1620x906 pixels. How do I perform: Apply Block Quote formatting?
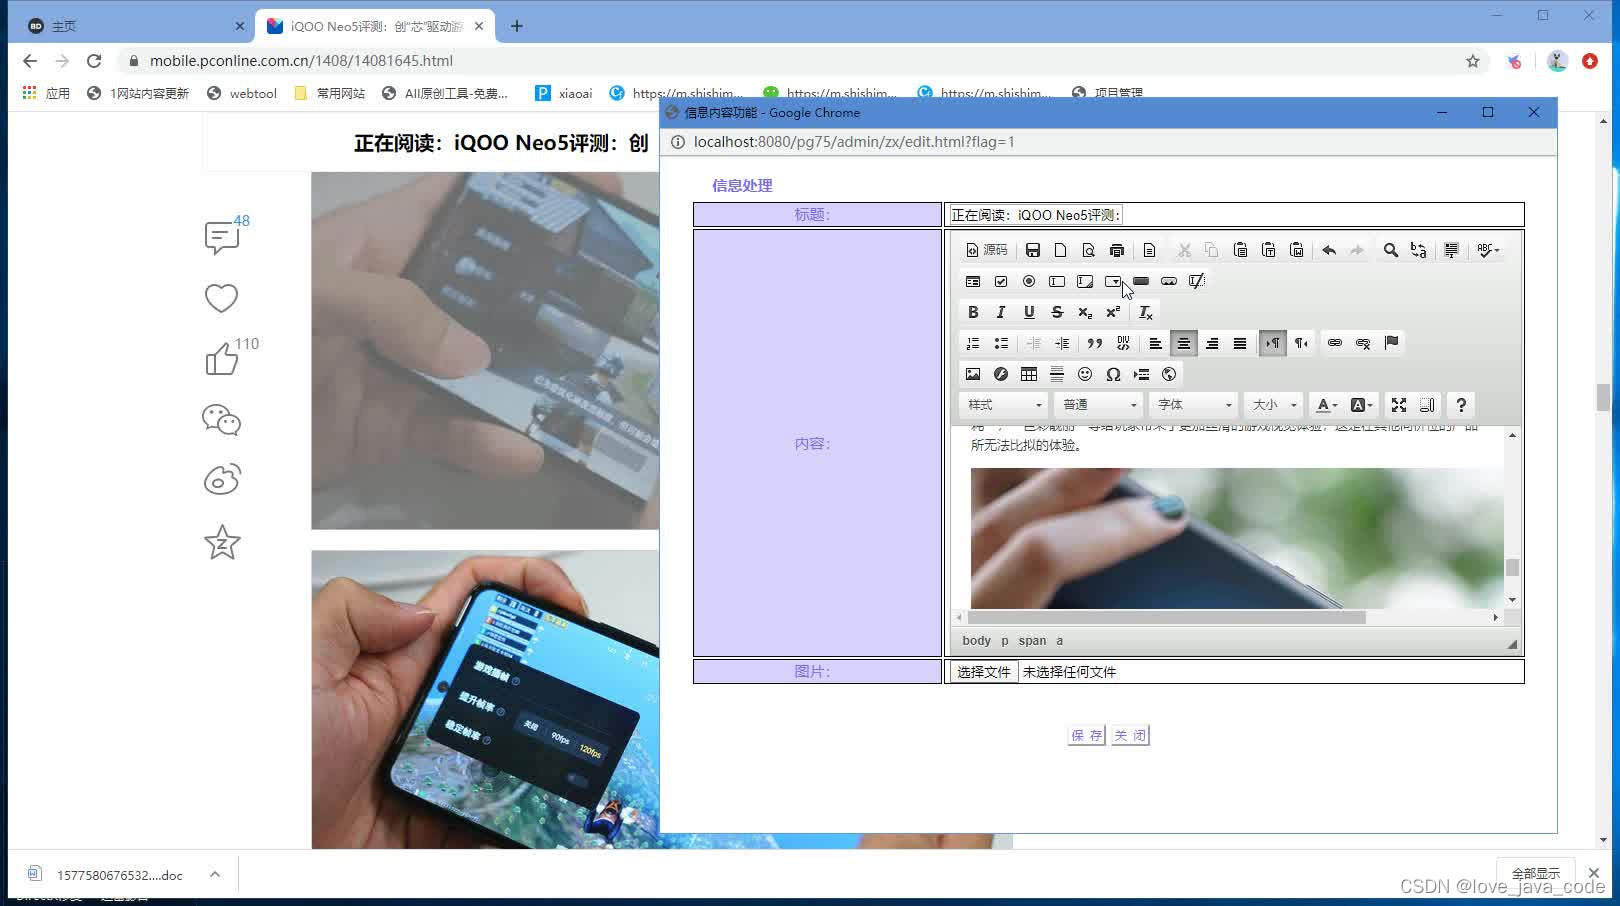tap(1095, 343)
